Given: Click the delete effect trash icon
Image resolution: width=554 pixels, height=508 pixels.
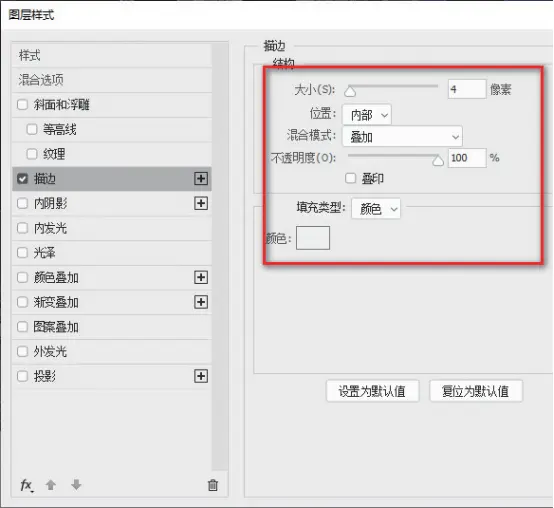Looking at the screenshot, I should coord(213,485).
